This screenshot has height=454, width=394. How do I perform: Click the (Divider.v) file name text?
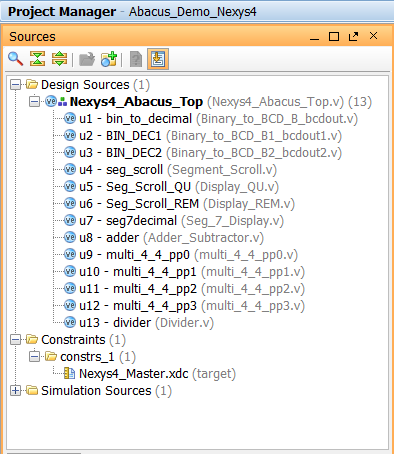(x=185, y=323)
